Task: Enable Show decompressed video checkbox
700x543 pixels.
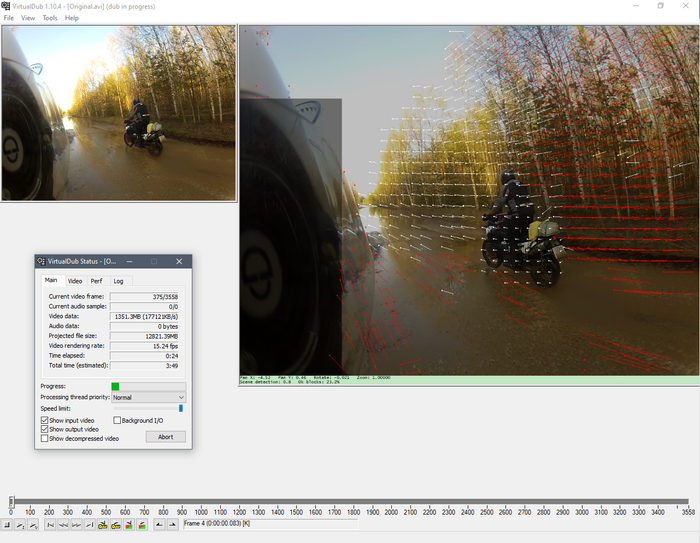Action: point(45,439)
